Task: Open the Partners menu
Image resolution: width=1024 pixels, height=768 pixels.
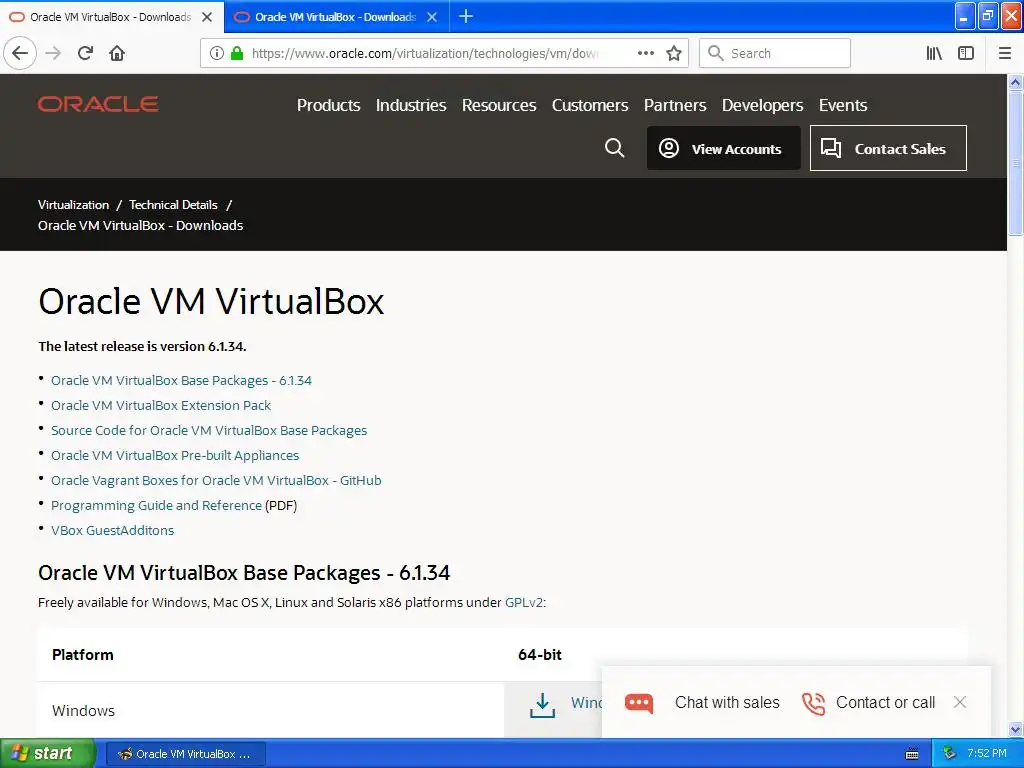Action: tap(675, 105)
